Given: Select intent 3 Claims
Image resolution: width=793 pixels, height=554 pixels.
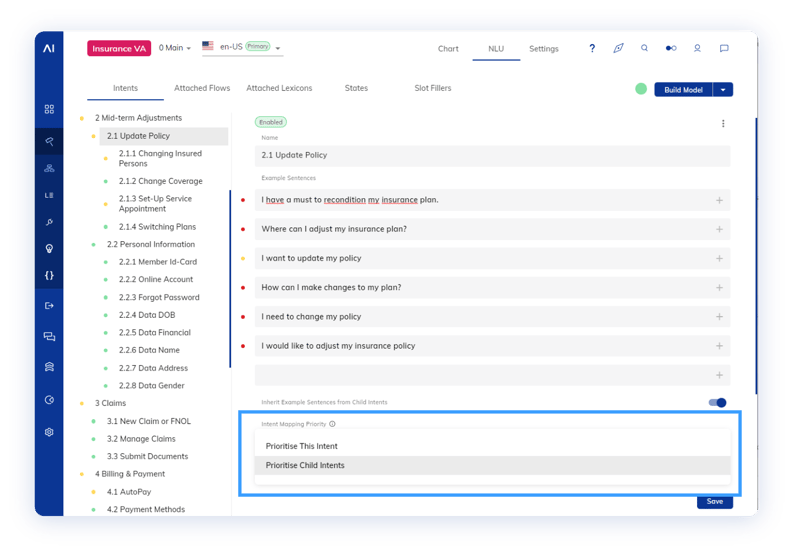Looking at the screenshot, I should click(x=110, y=403).
